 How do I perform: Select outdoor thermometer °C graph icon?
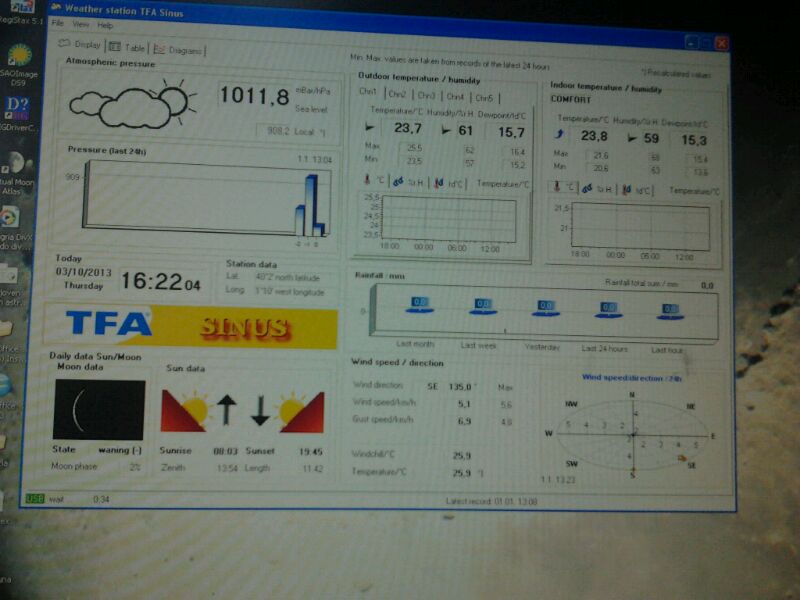coord(370,181)
